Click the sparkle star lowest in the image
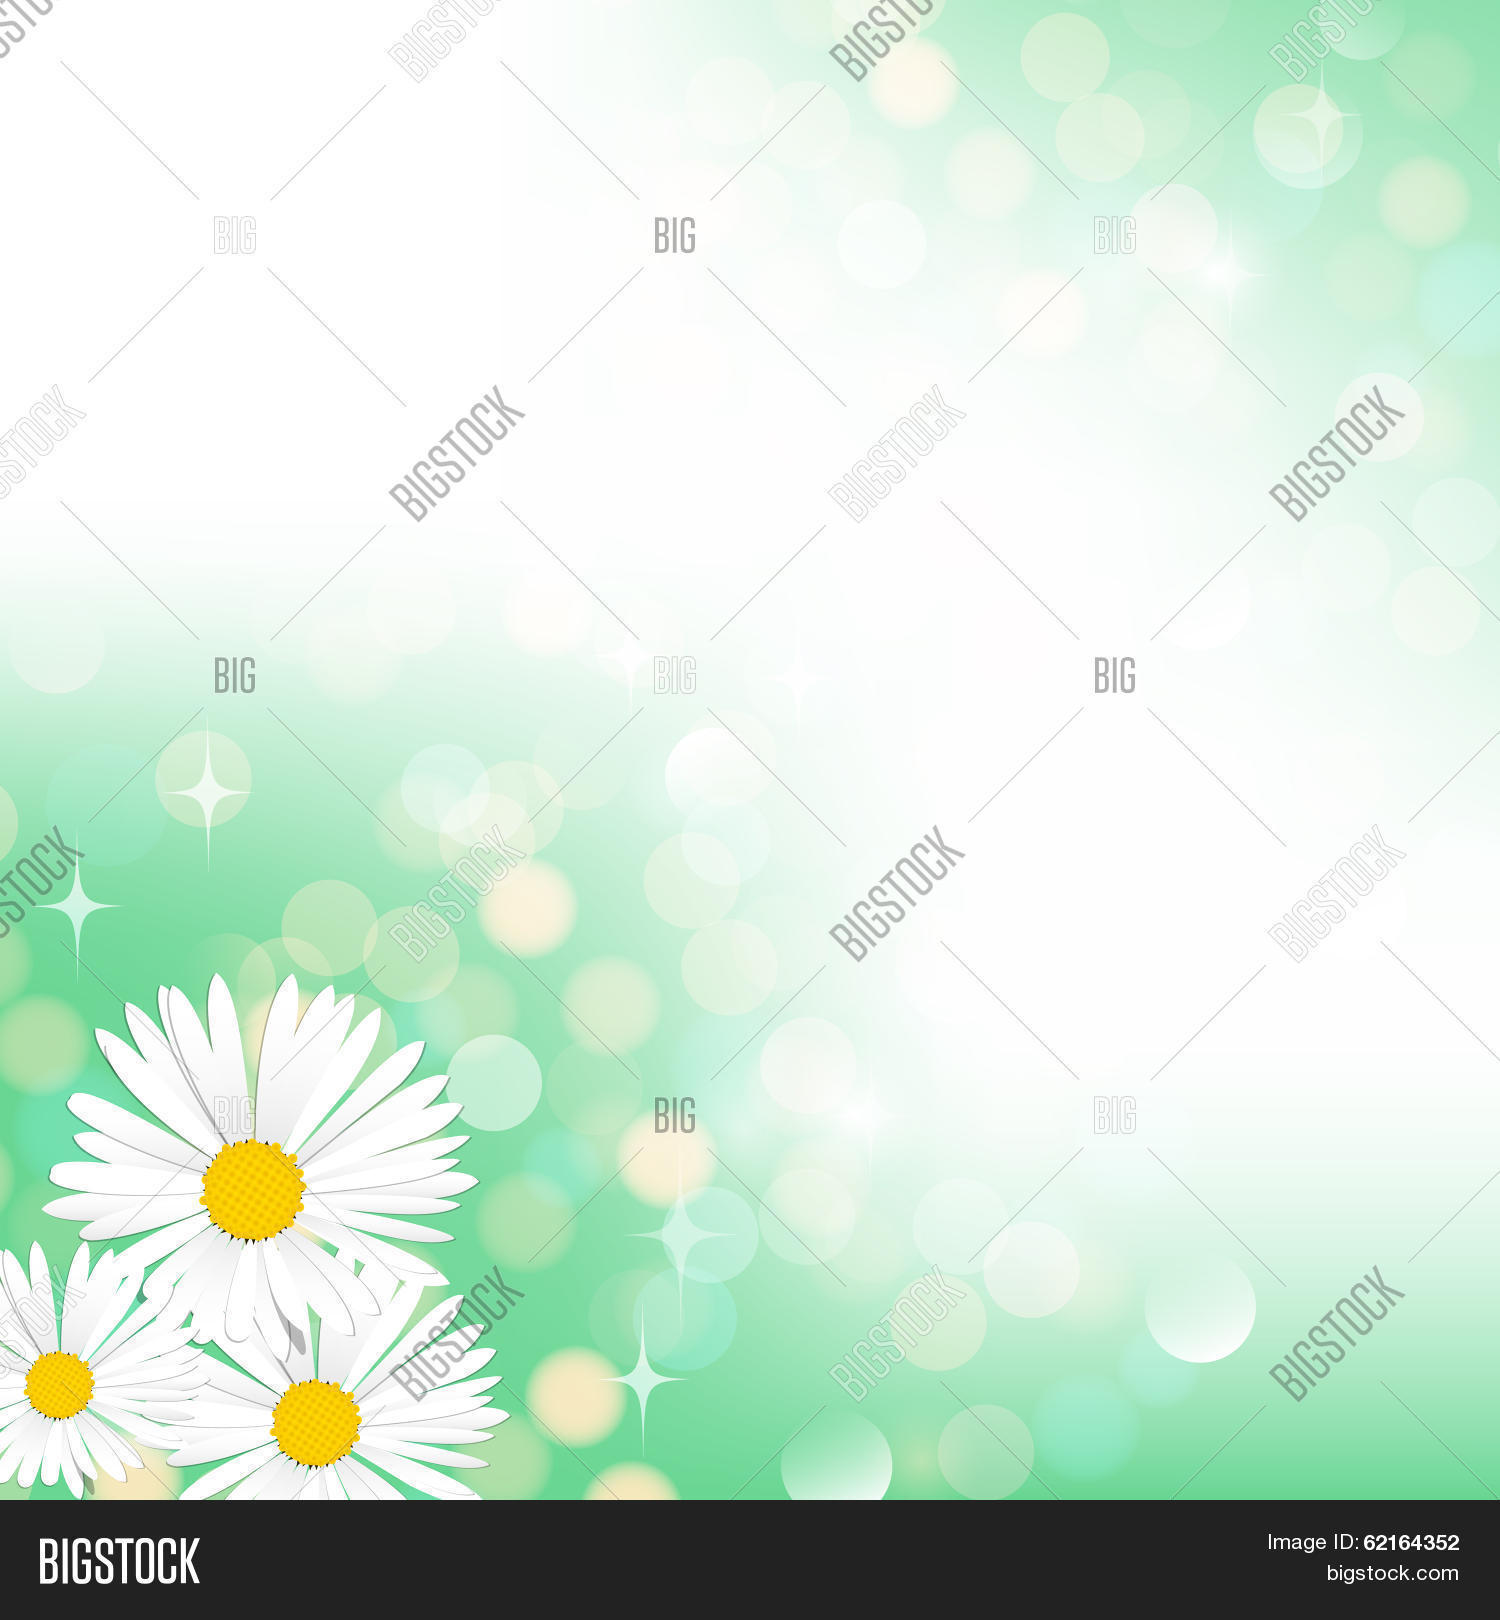The width and height of the screenshot is (1500, 1620). pos(644,1381)
